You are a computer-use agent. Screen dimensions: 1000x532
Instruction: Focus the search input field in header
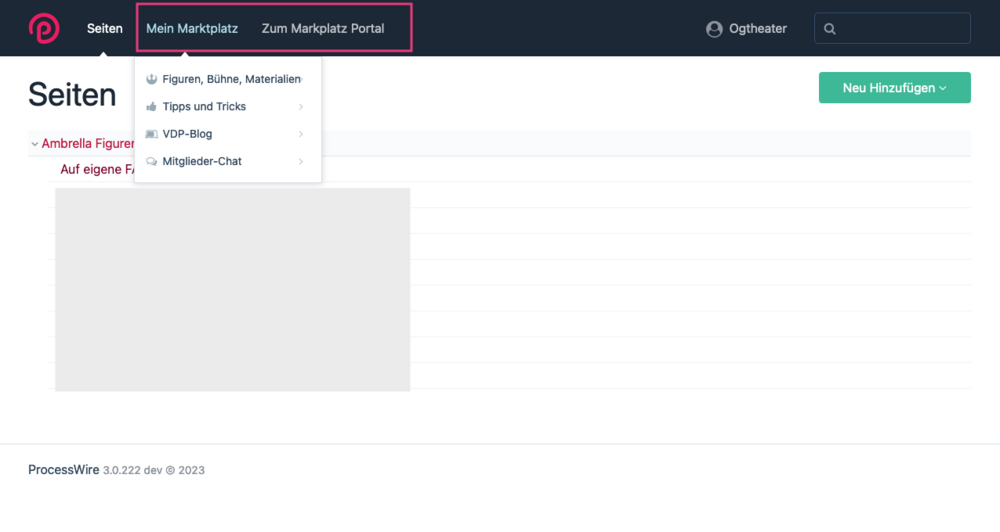click(x=902, y=29)
